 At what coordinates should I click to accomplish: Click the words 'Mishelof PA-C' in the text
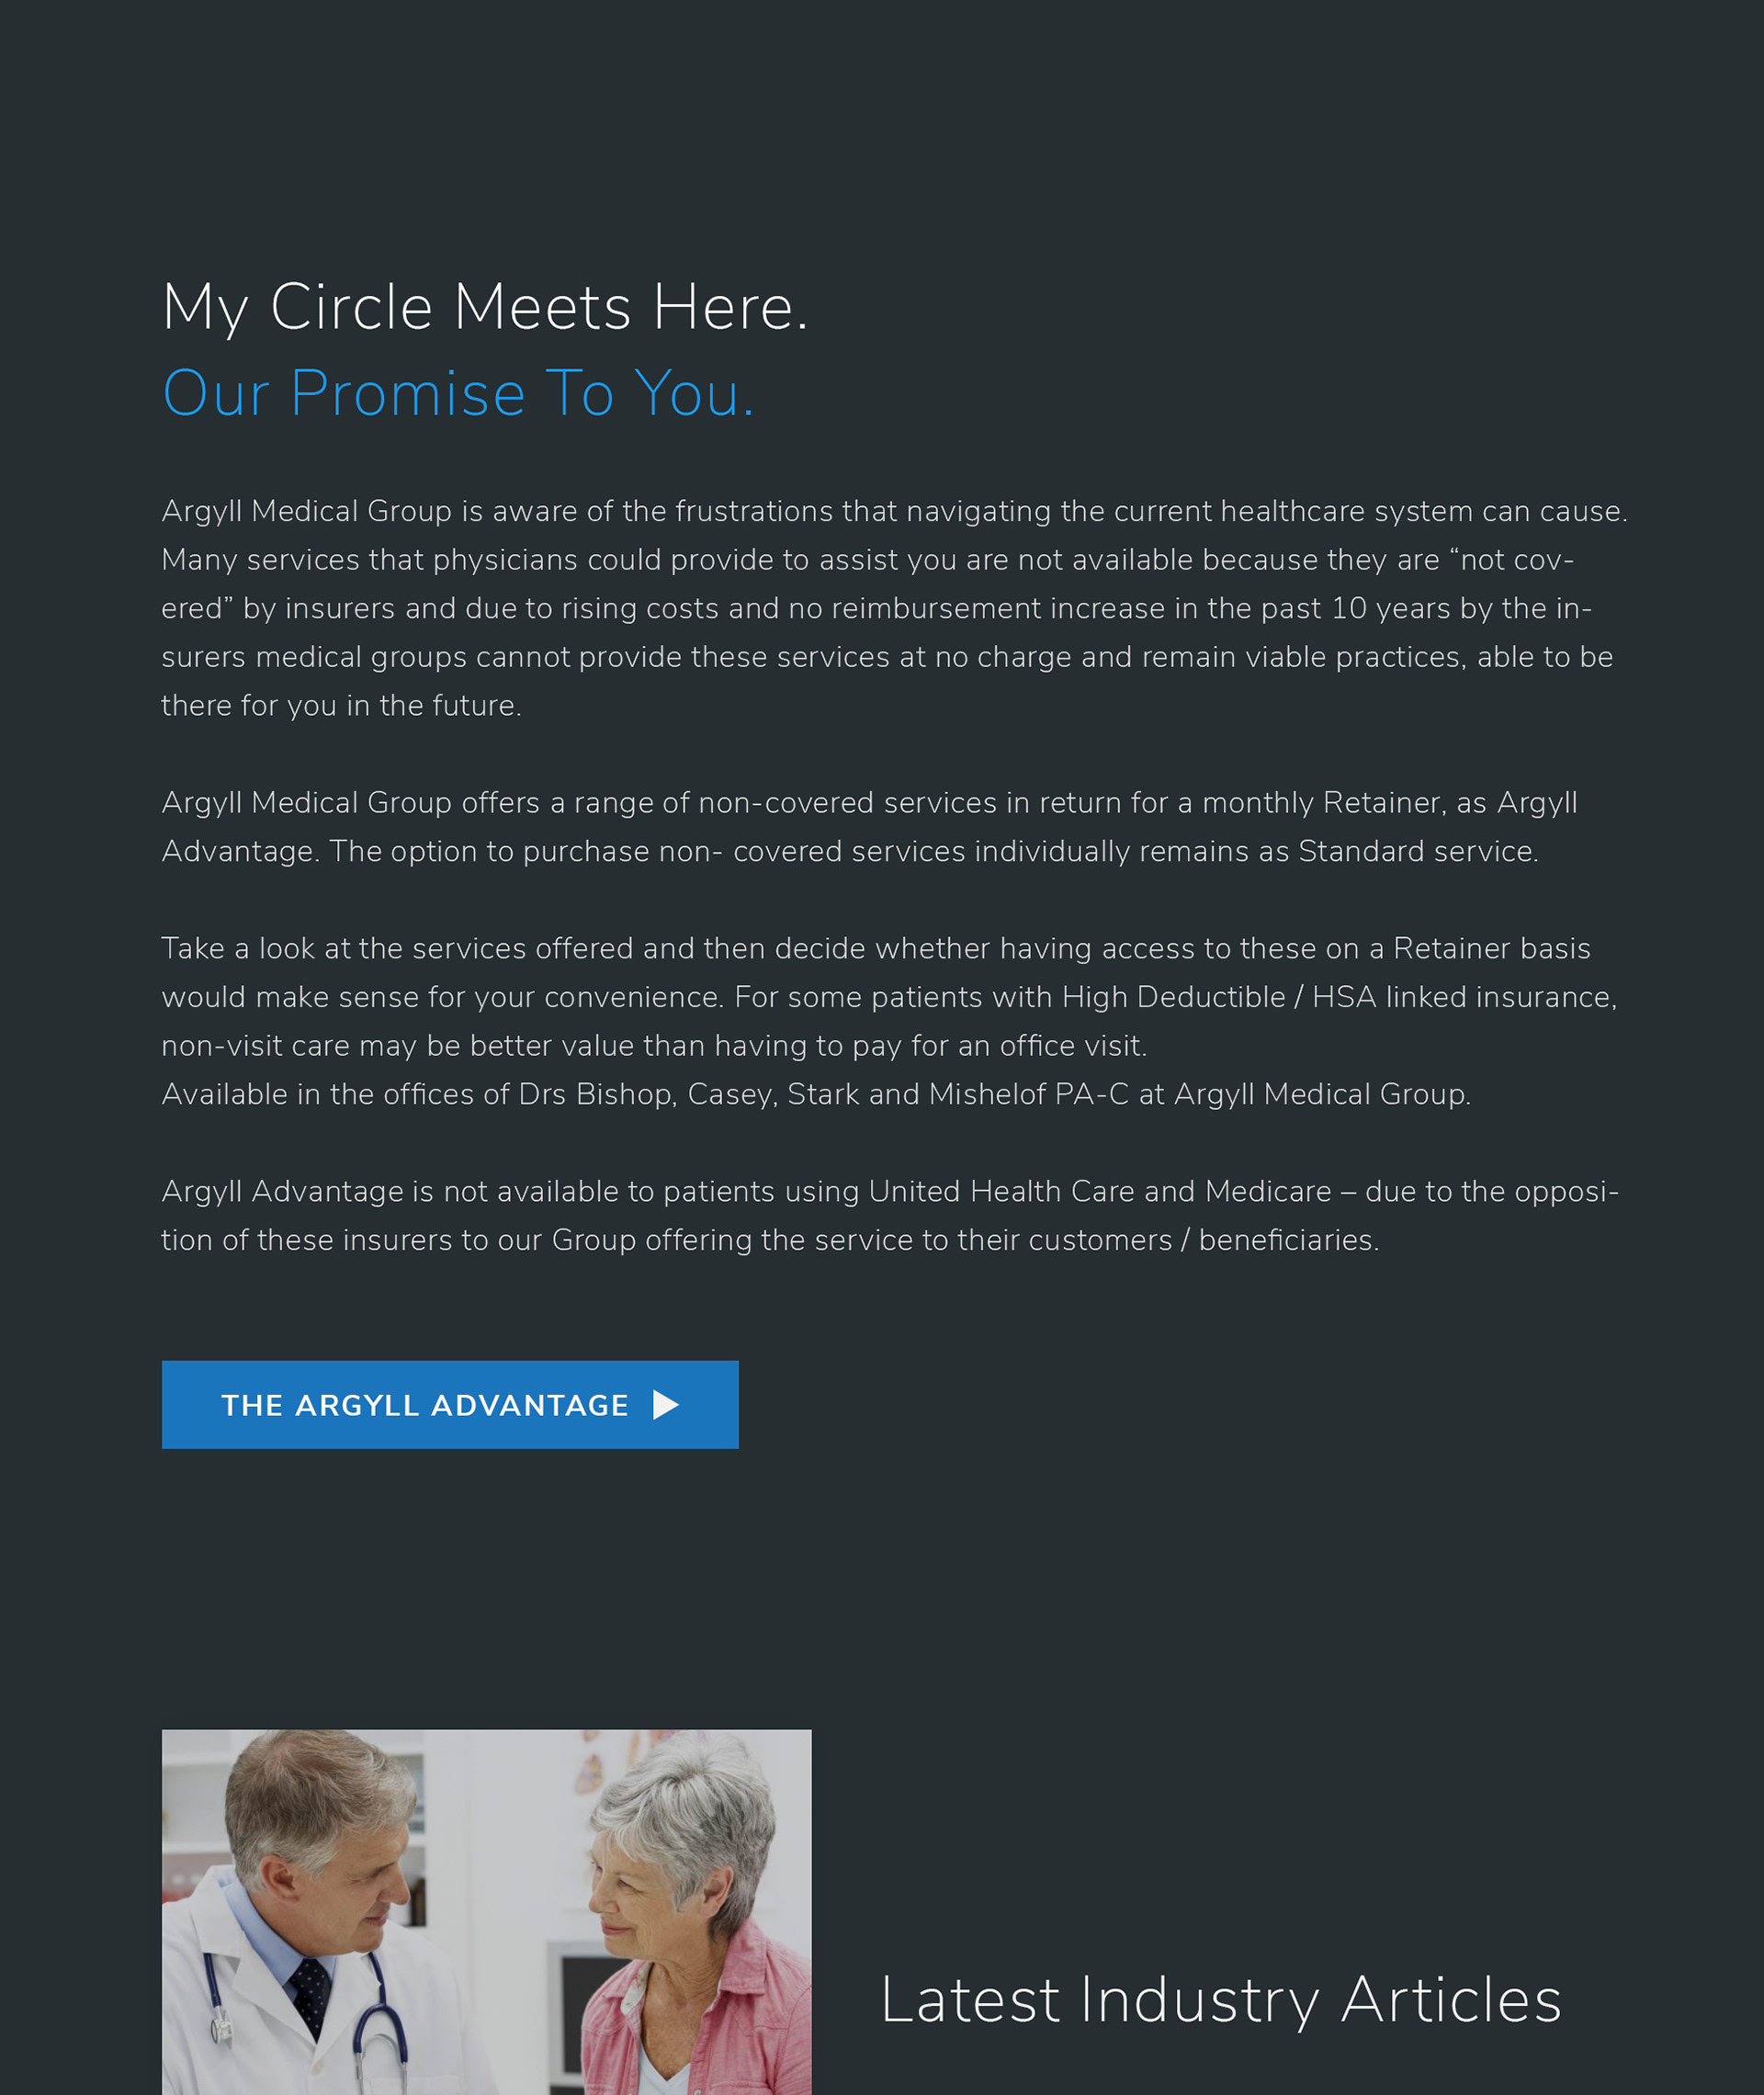[1029, 1094]
